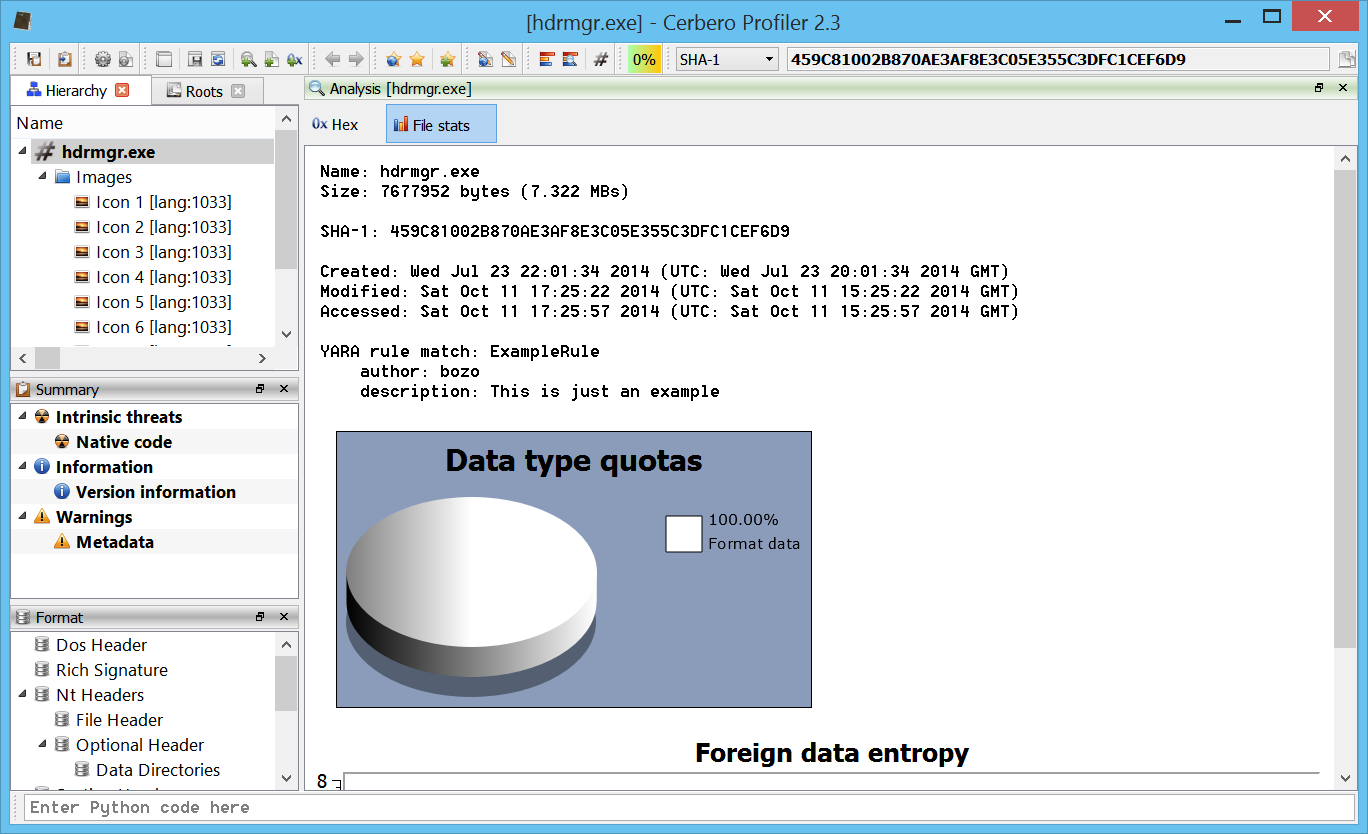Screen dimensions: 1368x834
Task: Select the Metadata warning
Action: tap(115, 542)
